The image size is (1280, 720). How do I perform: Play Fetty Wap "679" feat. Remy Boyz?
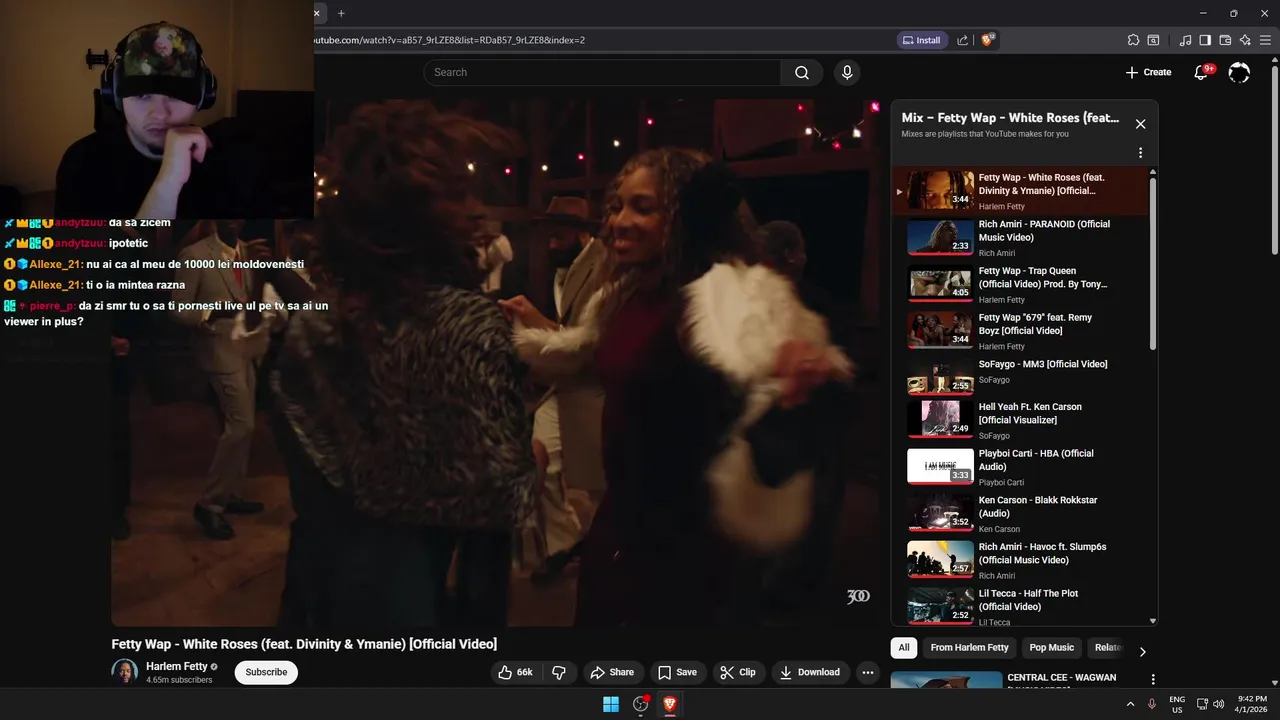[1022, 331]
